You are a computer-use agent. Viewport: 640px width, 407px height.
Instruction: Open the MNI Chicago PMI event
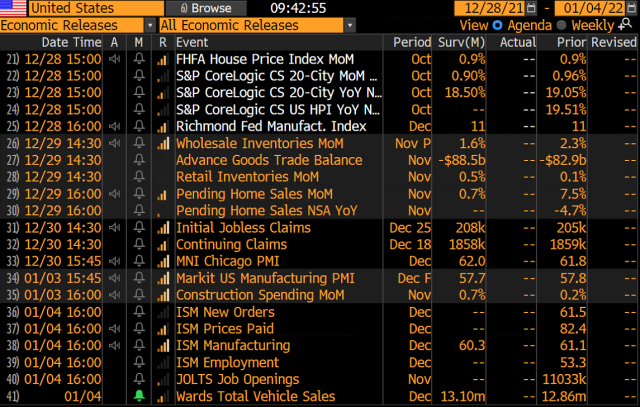[227, 261]
